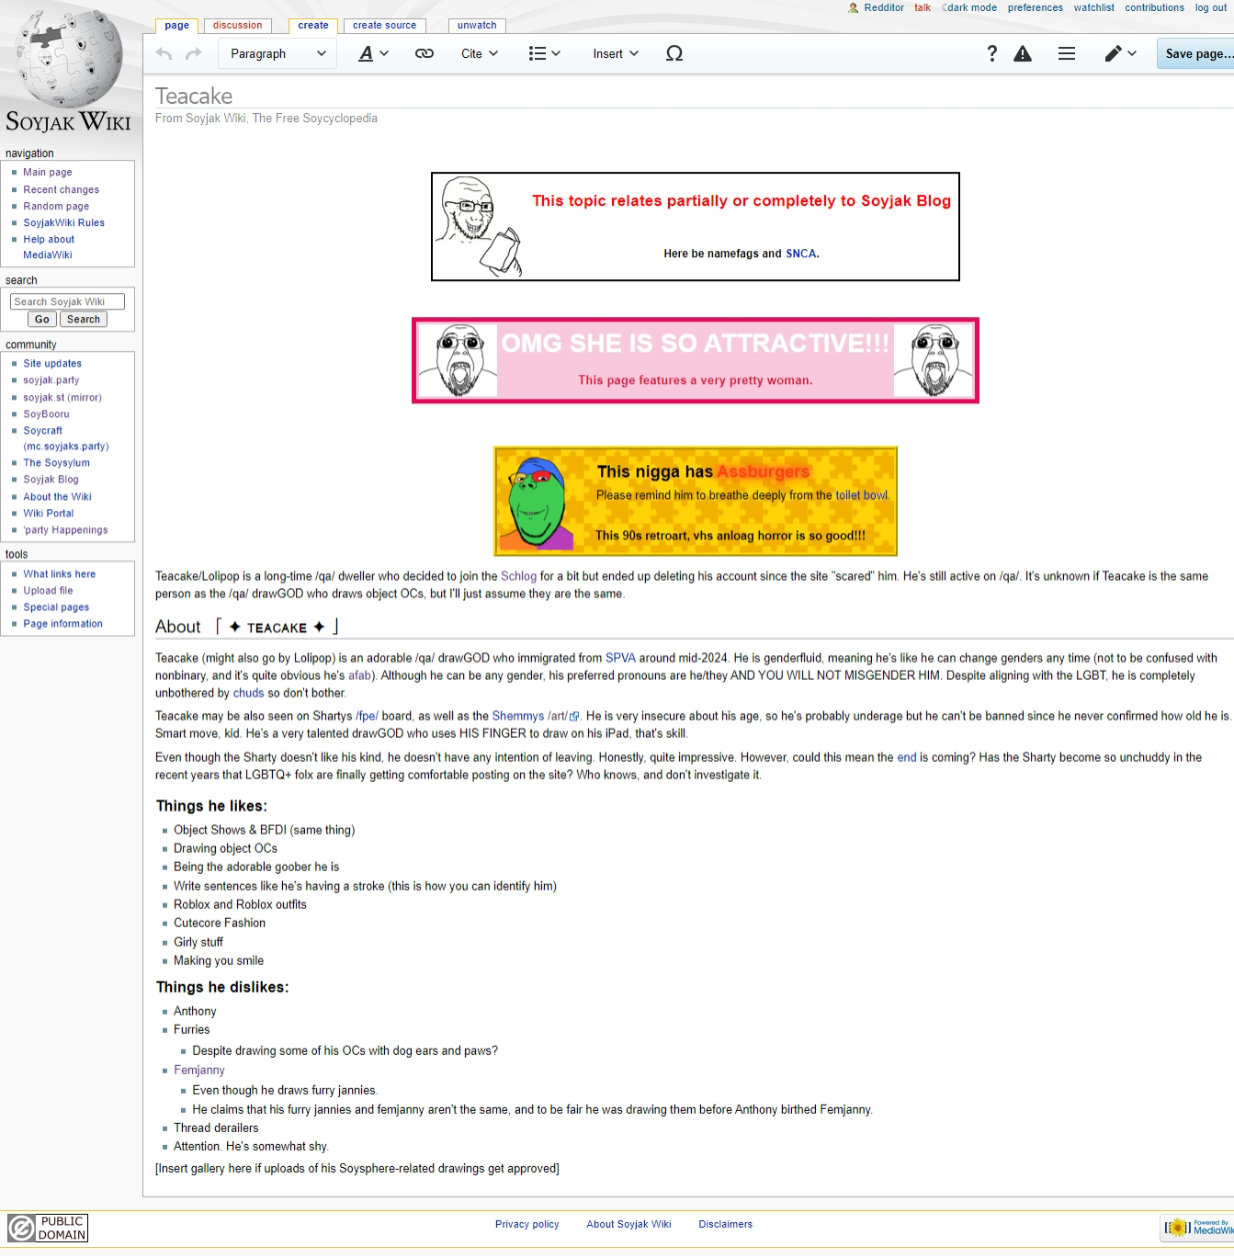Click the Go search button
The image size is (1234, 1256).
(42, 319)
